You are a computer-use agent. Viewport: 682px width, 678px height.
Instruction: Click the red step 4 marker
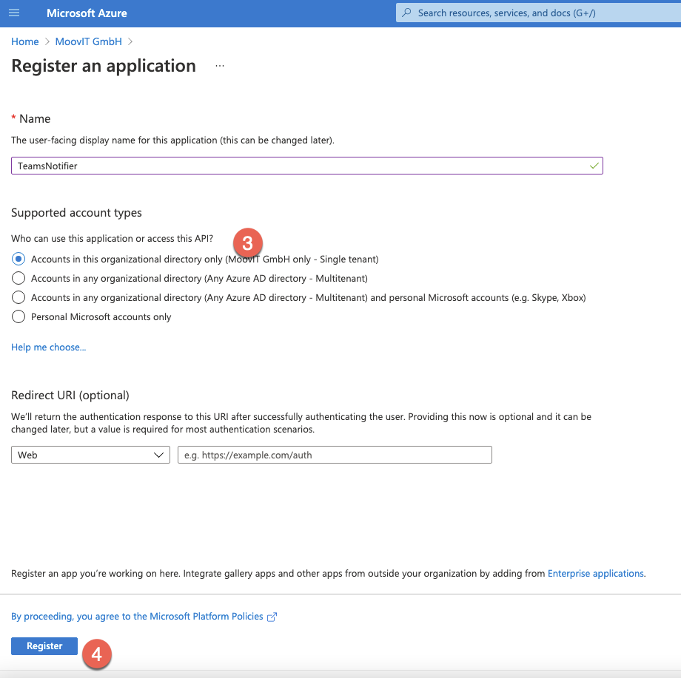(97, 656)
